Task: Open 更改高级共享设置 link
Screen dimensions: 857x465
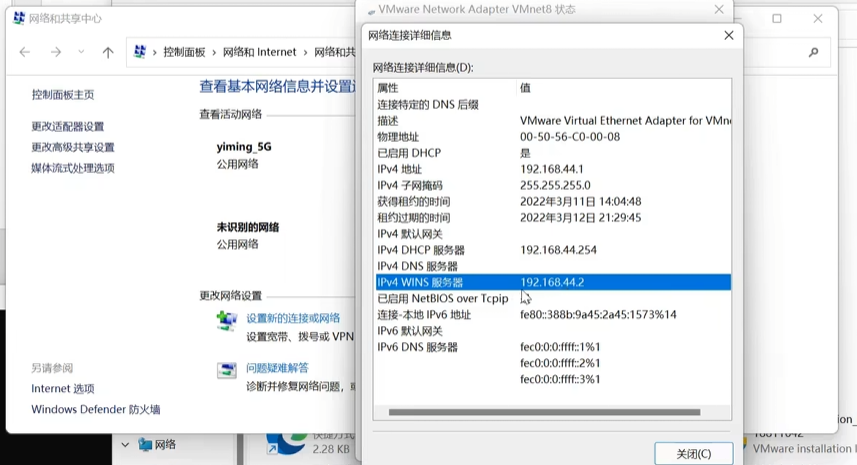Action: click(73, 147)
